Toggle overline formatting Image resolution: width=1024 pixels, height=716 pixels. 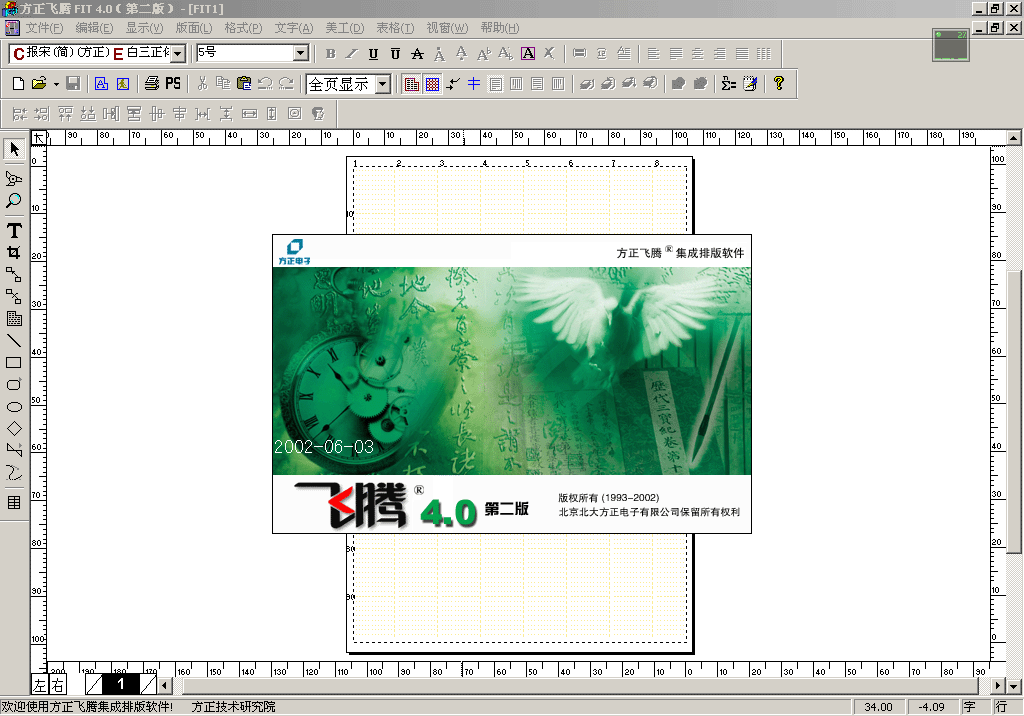[395, 54]
